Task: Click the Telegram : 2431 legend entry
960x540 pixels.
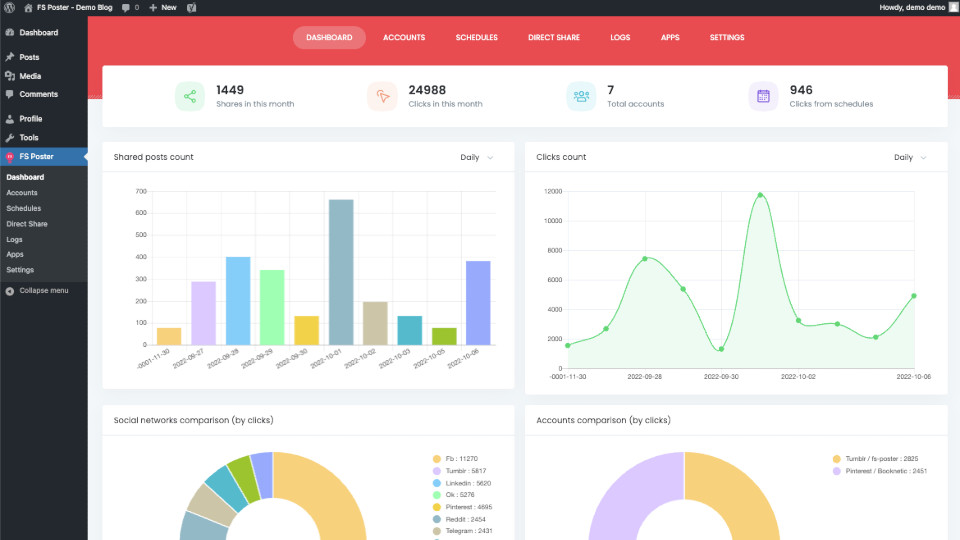Action: [x=462, y=531]
